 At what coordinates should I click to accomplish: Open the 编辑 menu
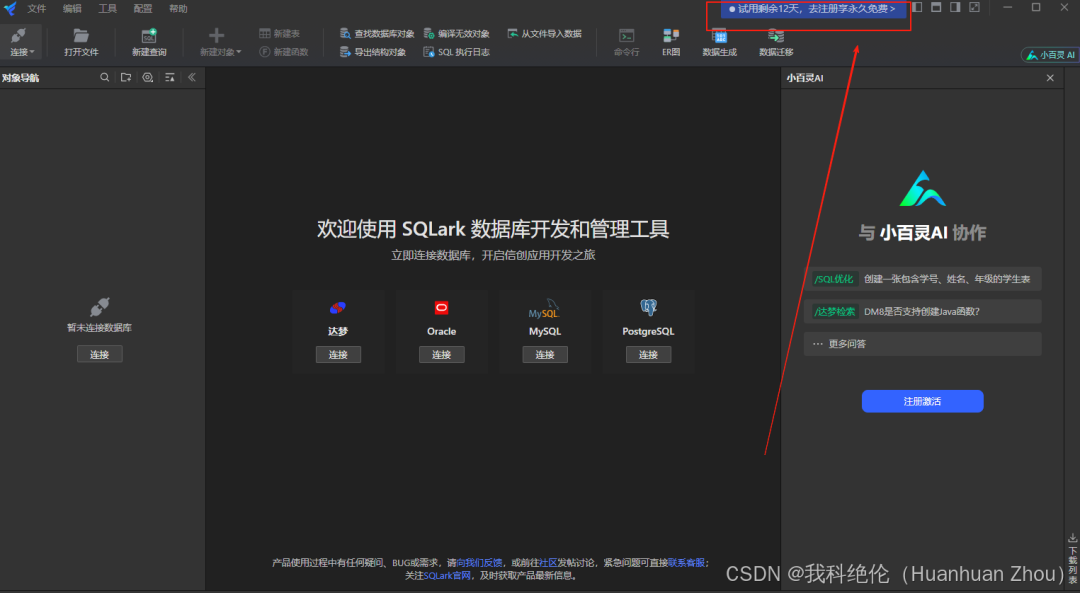(x=72, y=8)
